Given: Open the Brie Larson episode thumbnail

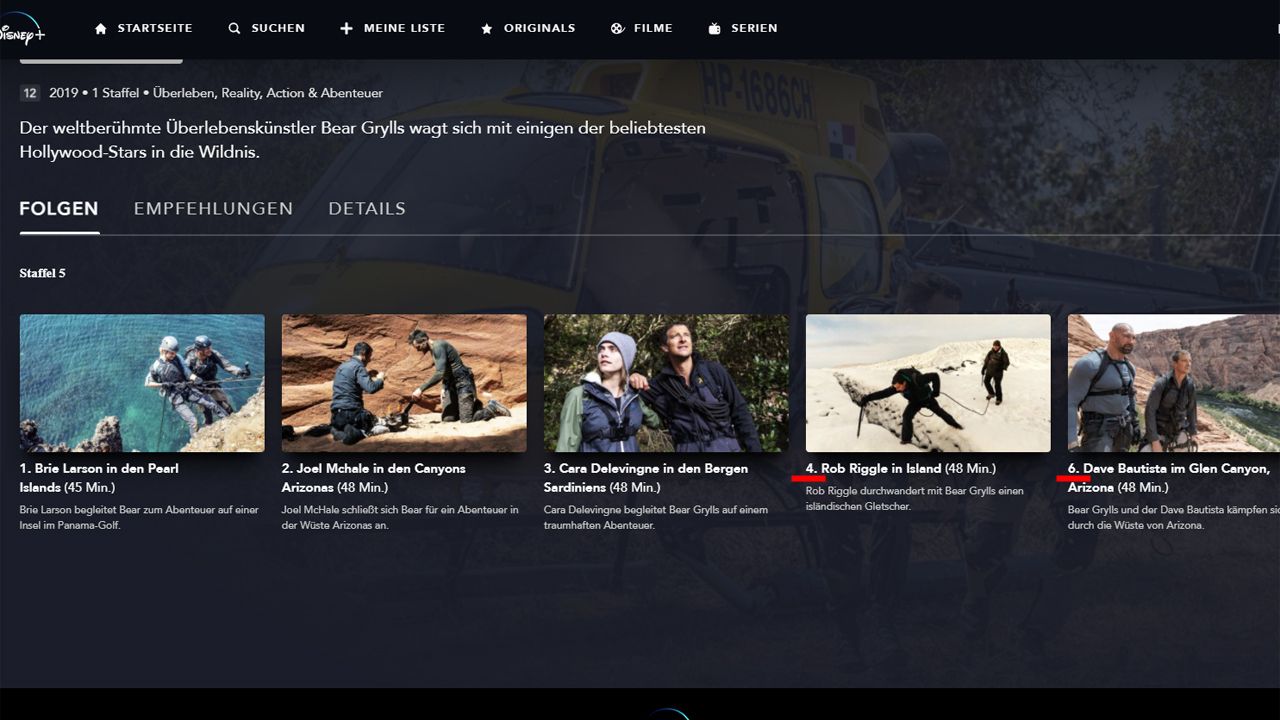Looking at the screenshot, I should 142,383.
